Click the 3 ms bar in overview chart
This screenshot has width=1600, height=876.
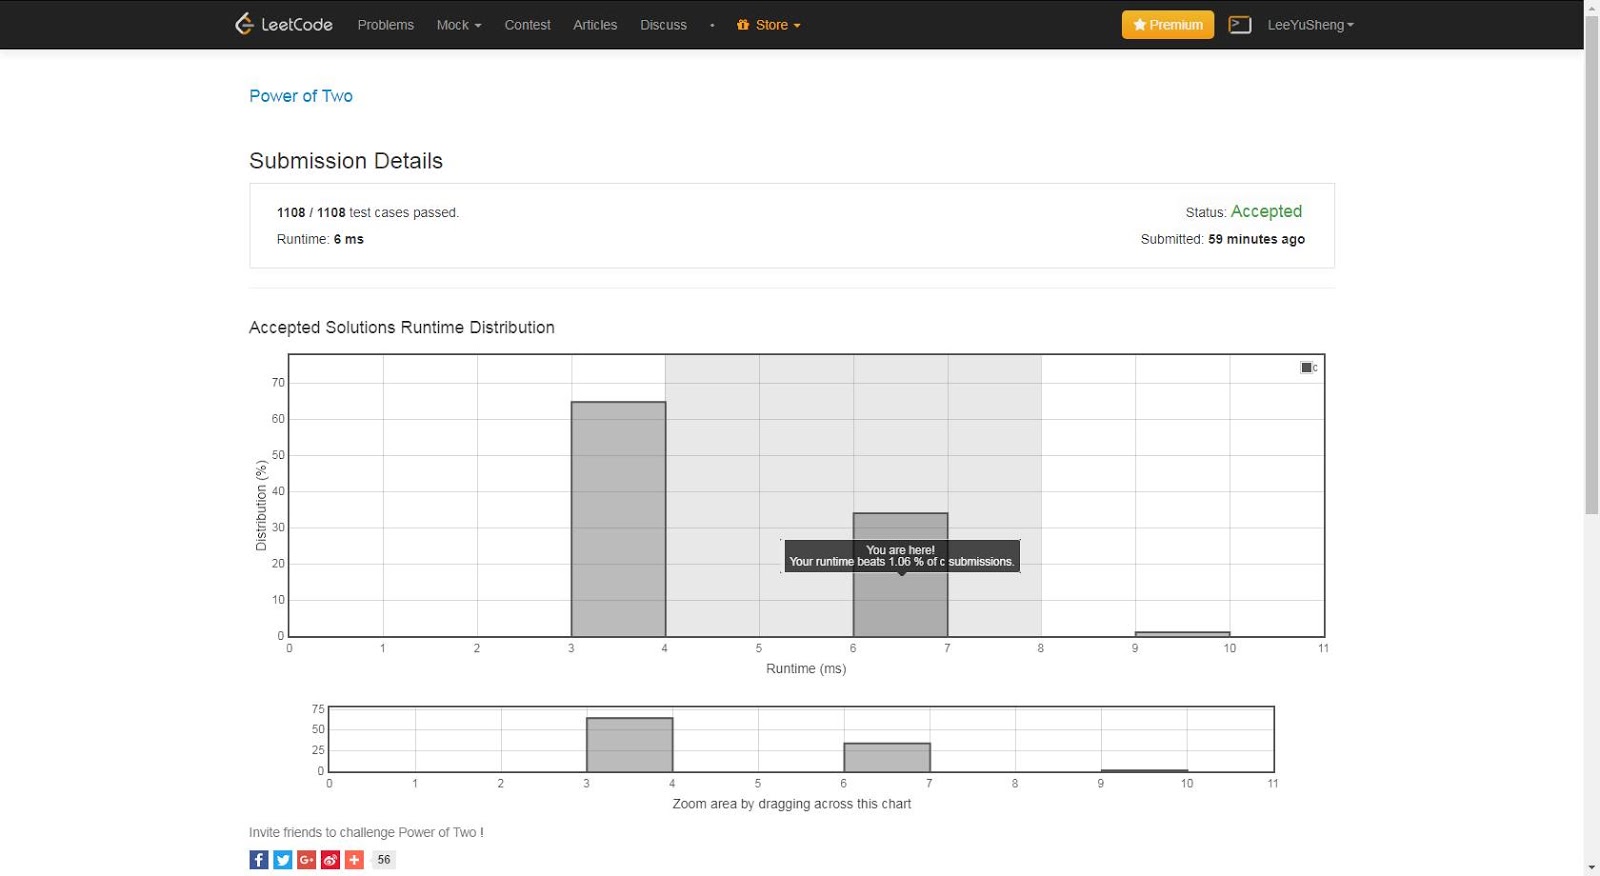(x=629, y=745)
